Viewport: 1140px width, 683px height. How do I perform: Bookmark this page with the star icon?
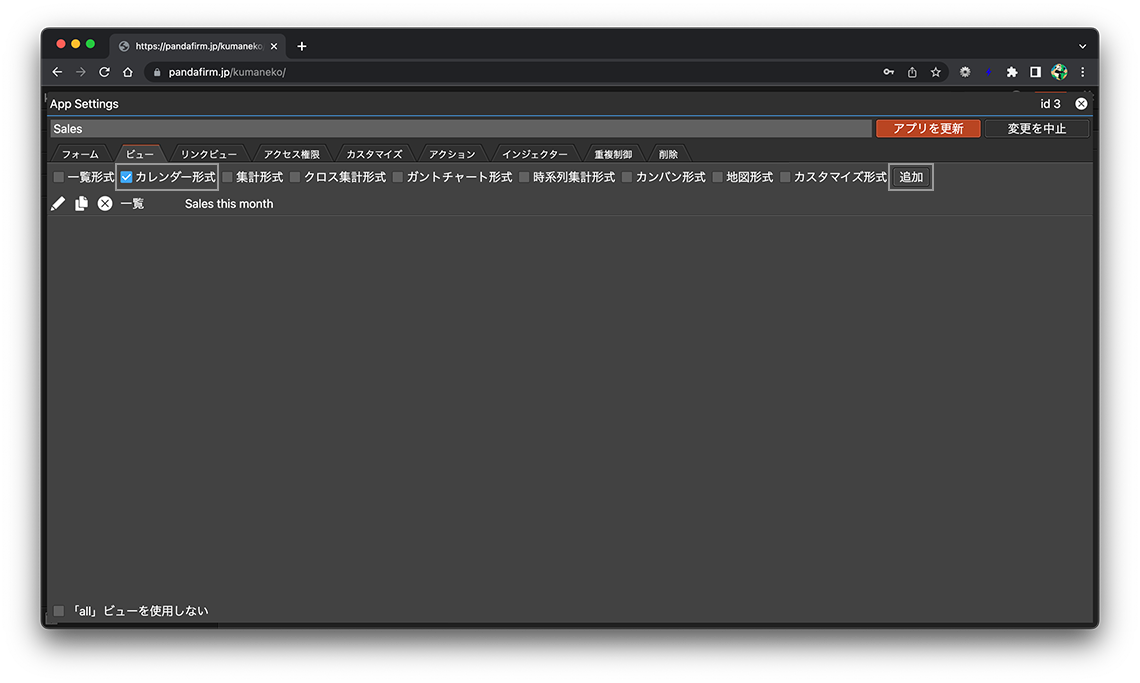coord(936,72)
